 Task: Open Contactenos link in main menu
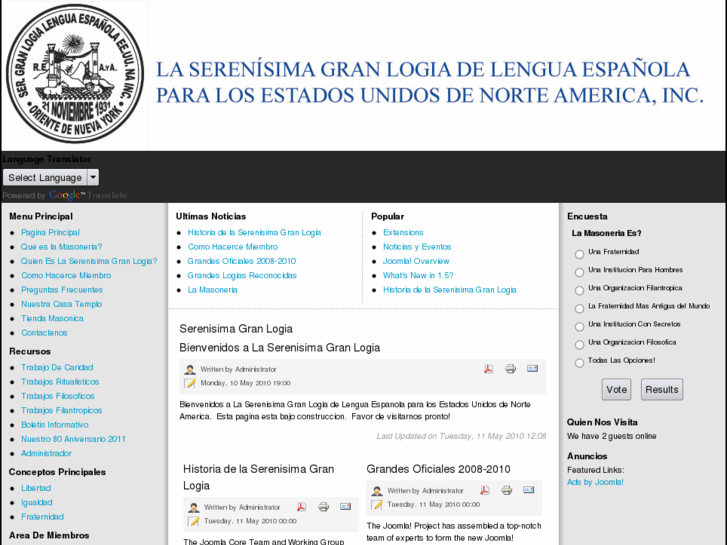[x=44, y=333]
